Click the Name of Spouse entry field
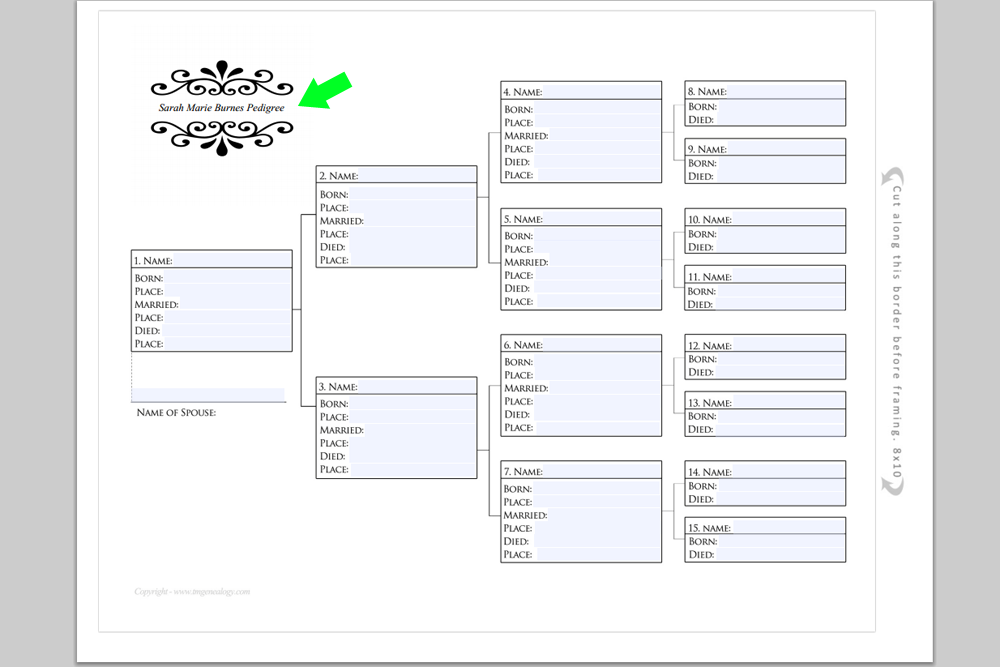Image resolution: width=1000 pixels, height=667 pixels. (x=208, y=395)
